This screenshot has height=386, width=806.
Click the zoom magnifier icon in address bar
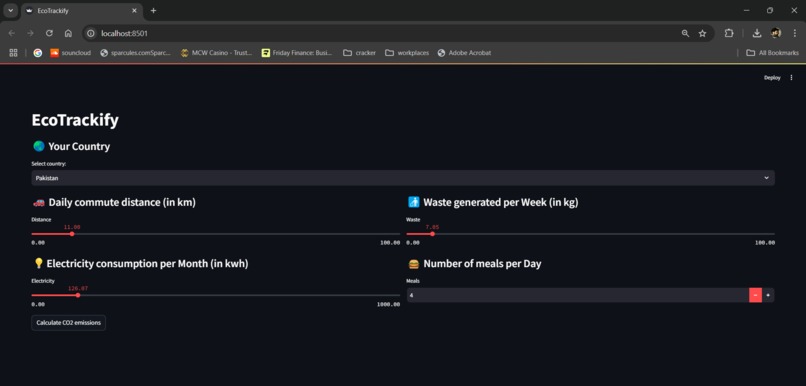(685, 33)
